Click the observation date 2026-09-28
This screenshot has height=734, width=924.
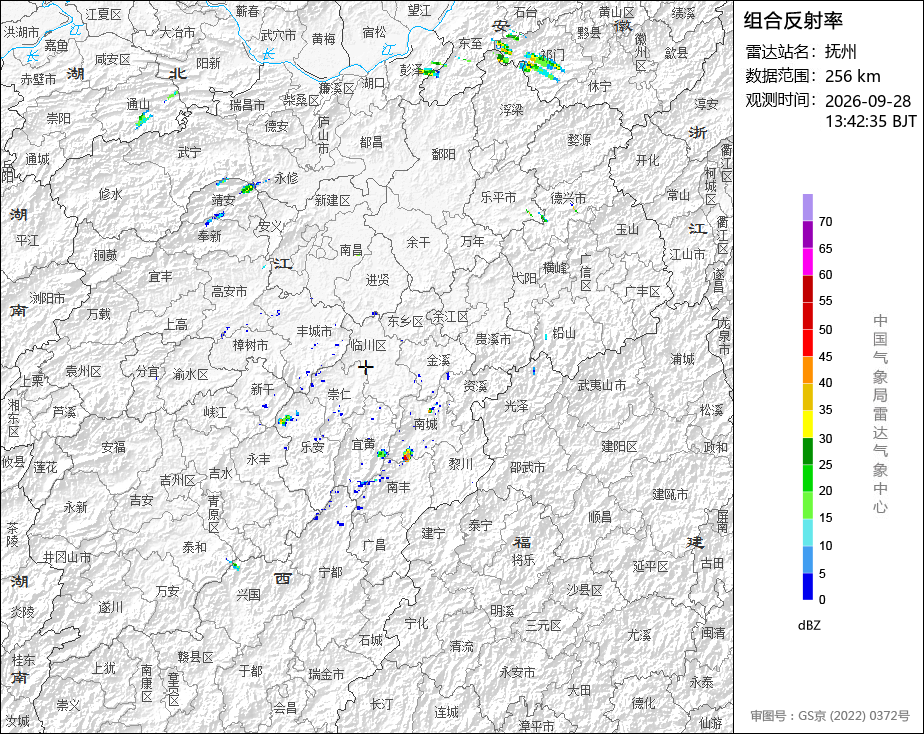[868, 101]
